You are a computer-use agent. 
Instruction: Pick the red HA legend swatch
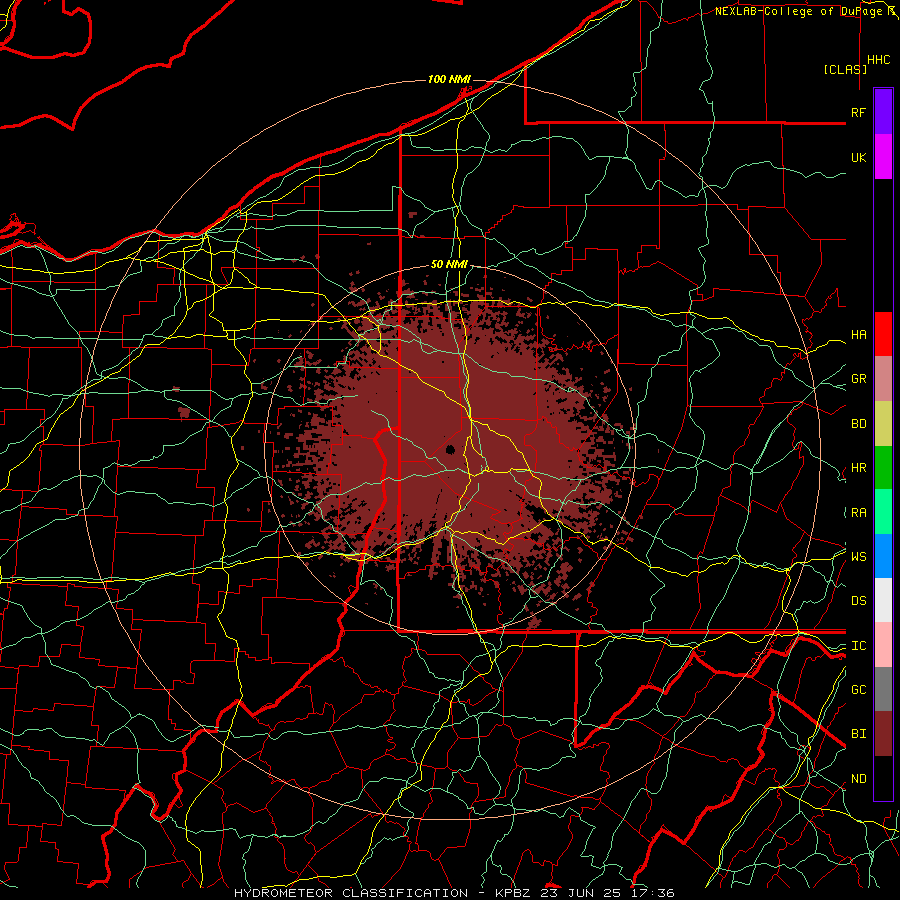point(883,334)
